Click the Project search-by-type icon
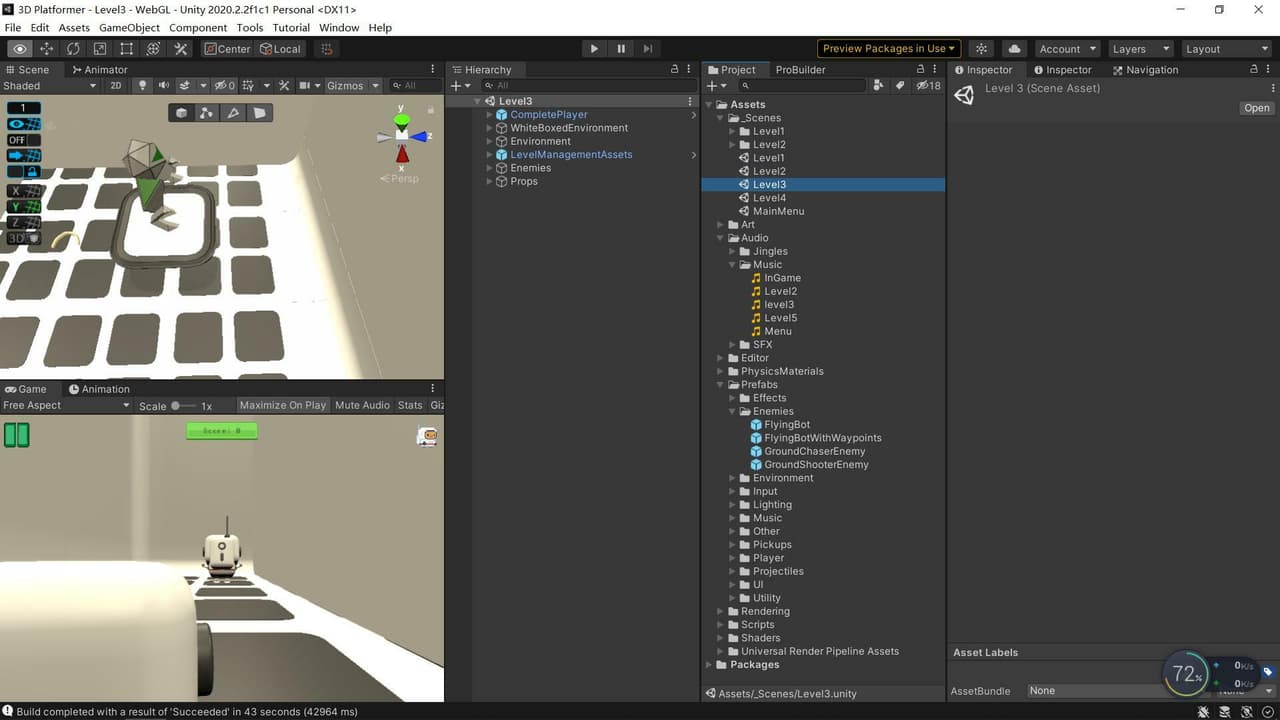The image size is (1280, 720). tap(878, 85)
